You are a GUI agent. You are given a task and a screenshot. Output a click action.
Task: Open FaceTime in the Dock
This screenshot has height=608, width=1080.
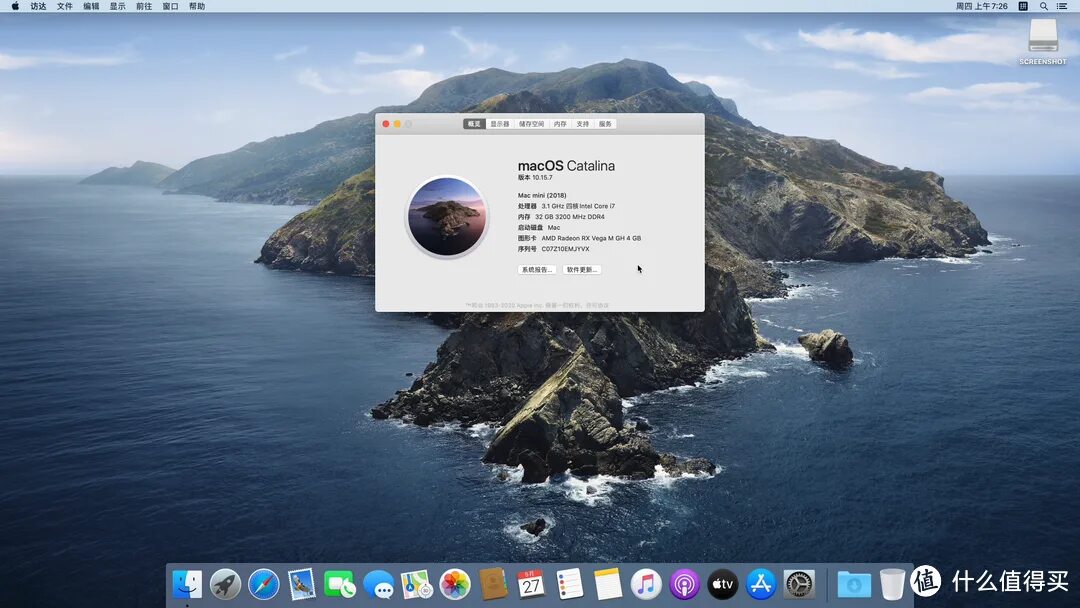(340, 585)
